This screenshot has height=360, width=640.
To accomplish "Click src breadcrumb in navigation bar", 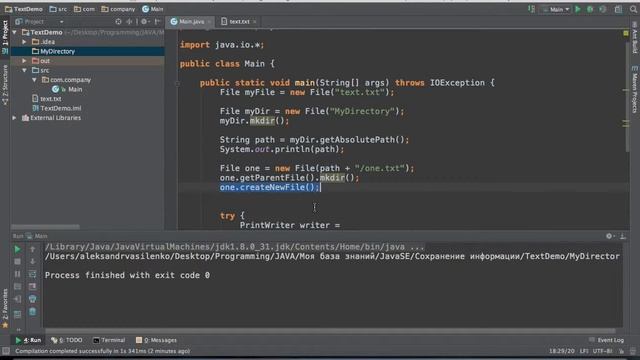I will point(58,9).
